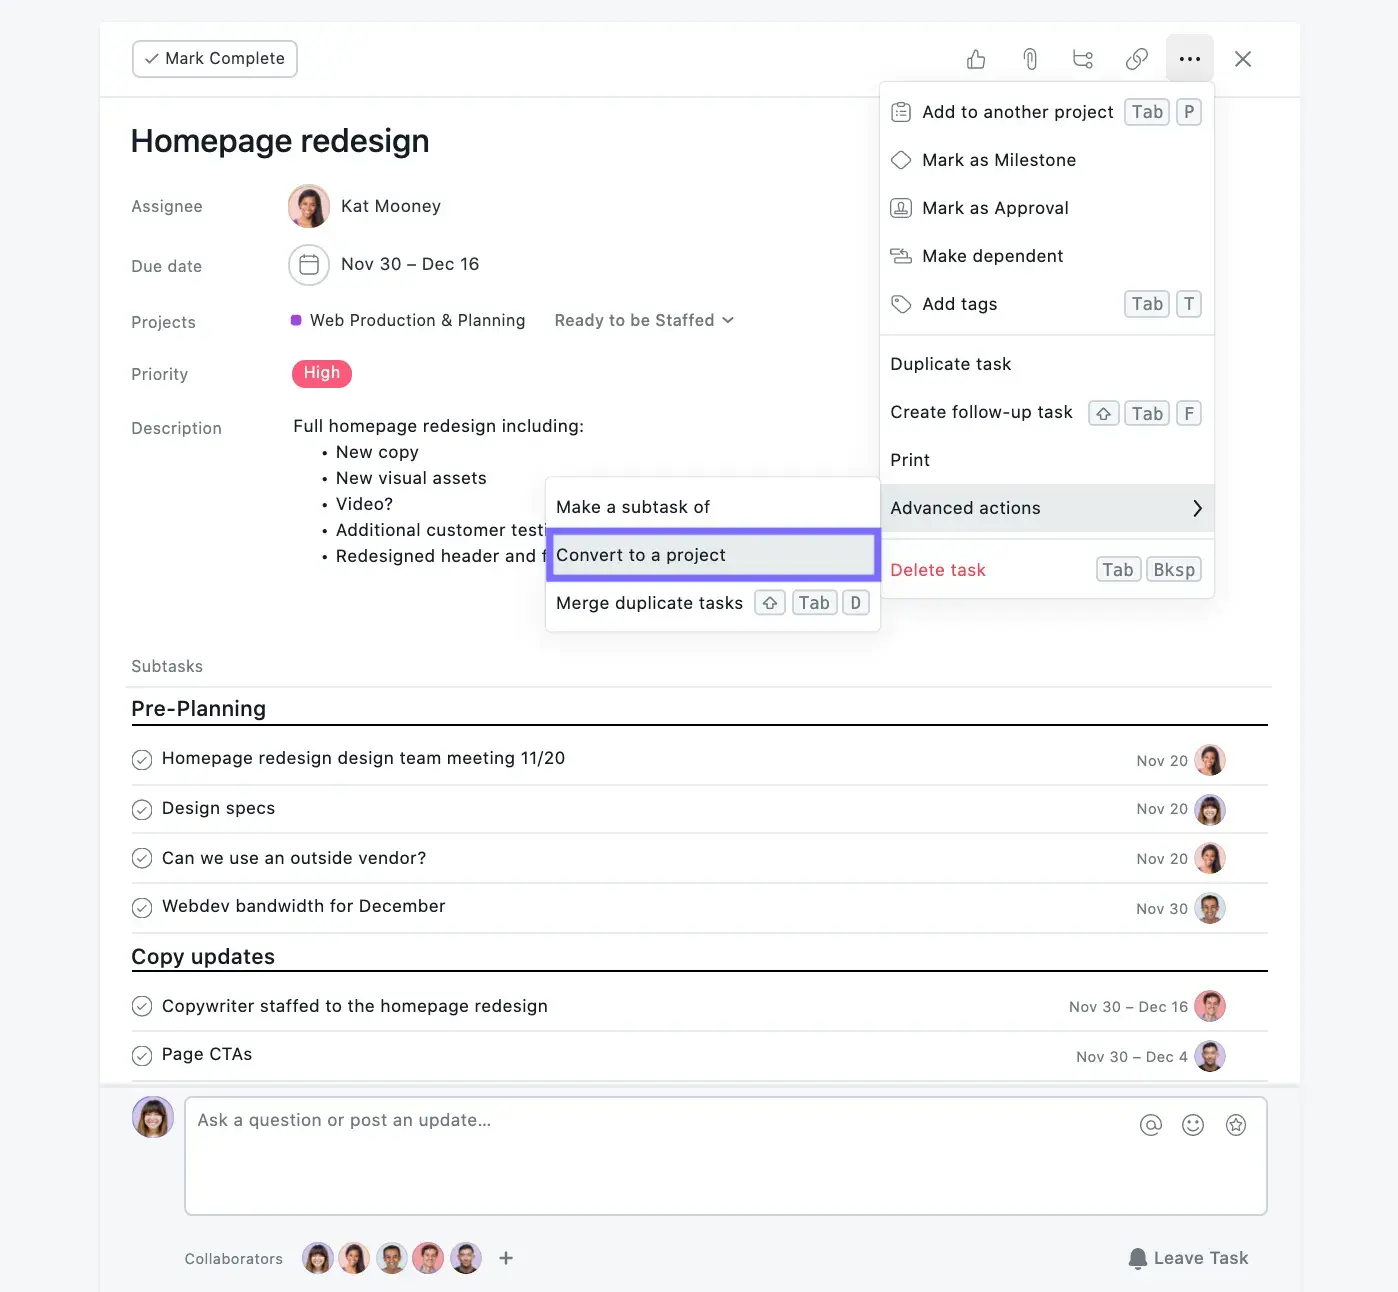Click the Mark Complete button
The width and height of the screenshot is (1398, 1292).
215,59
